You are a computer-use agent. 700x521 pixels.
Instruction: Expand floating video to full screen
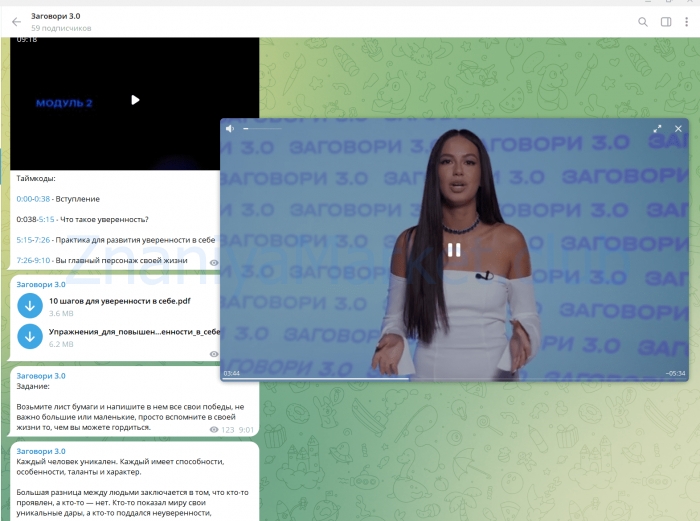(x=658, y=129)
